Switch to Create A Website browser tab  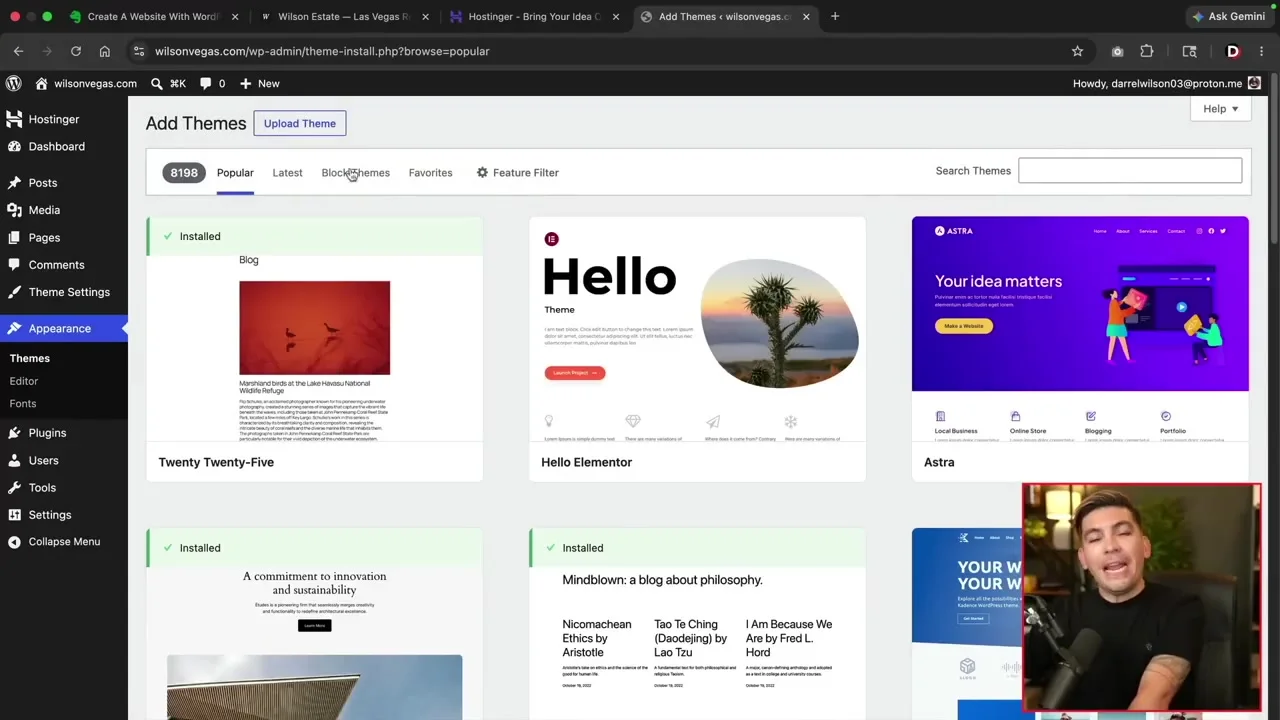point(153,17)
